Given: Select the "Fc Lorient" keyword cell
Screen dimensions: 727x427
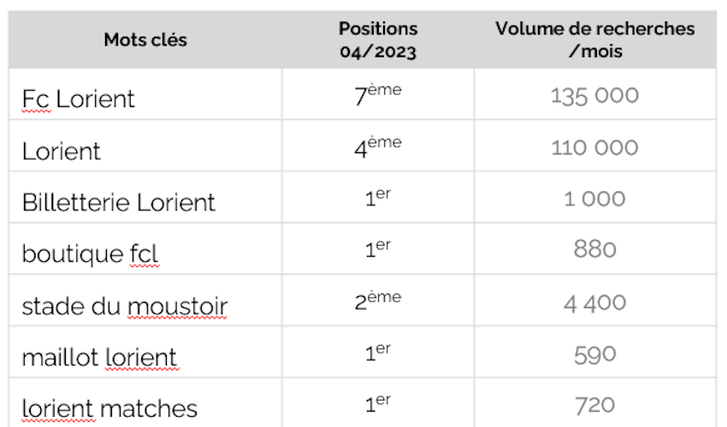Looking at the screenshot, I should click(78, 99).
